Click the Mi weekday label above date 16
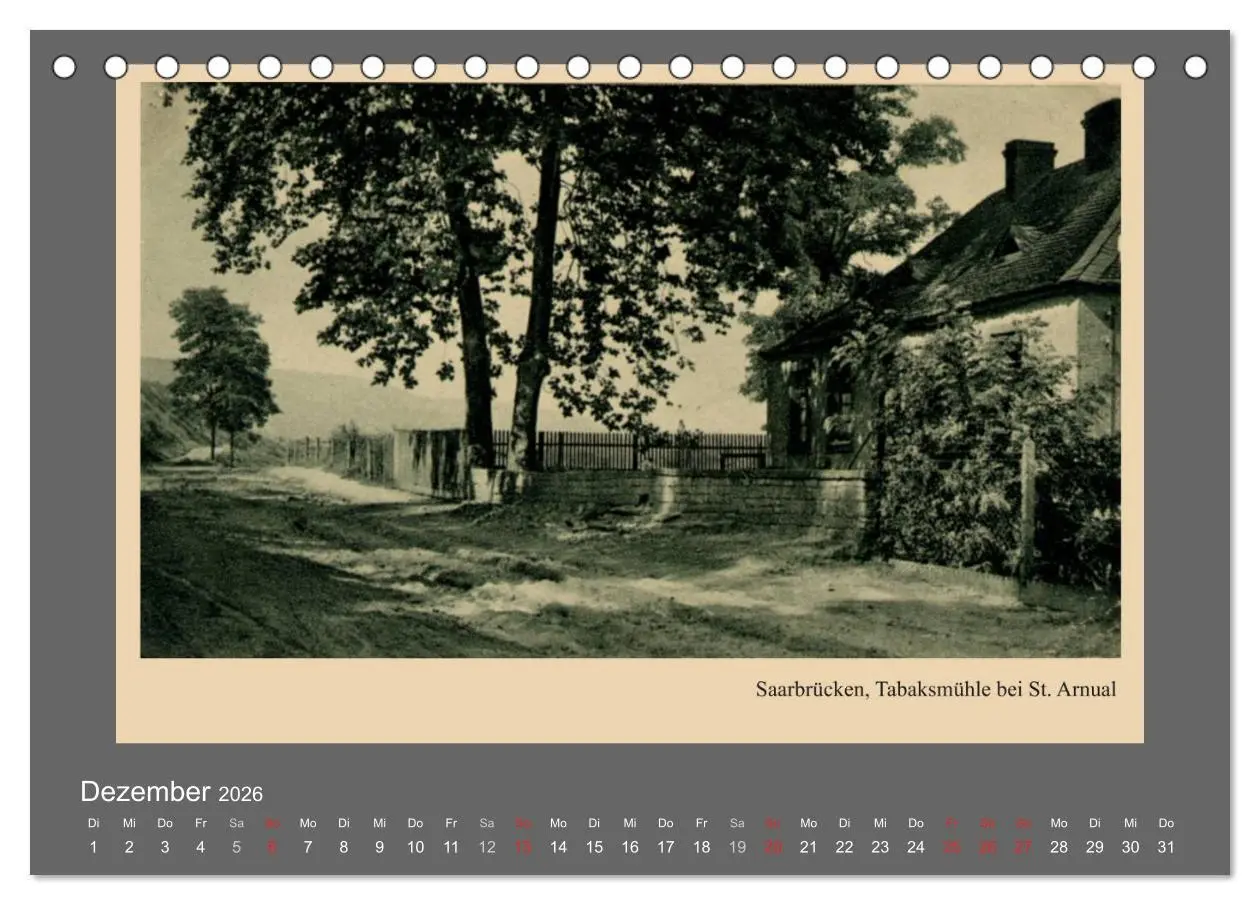 coord(630,823)
